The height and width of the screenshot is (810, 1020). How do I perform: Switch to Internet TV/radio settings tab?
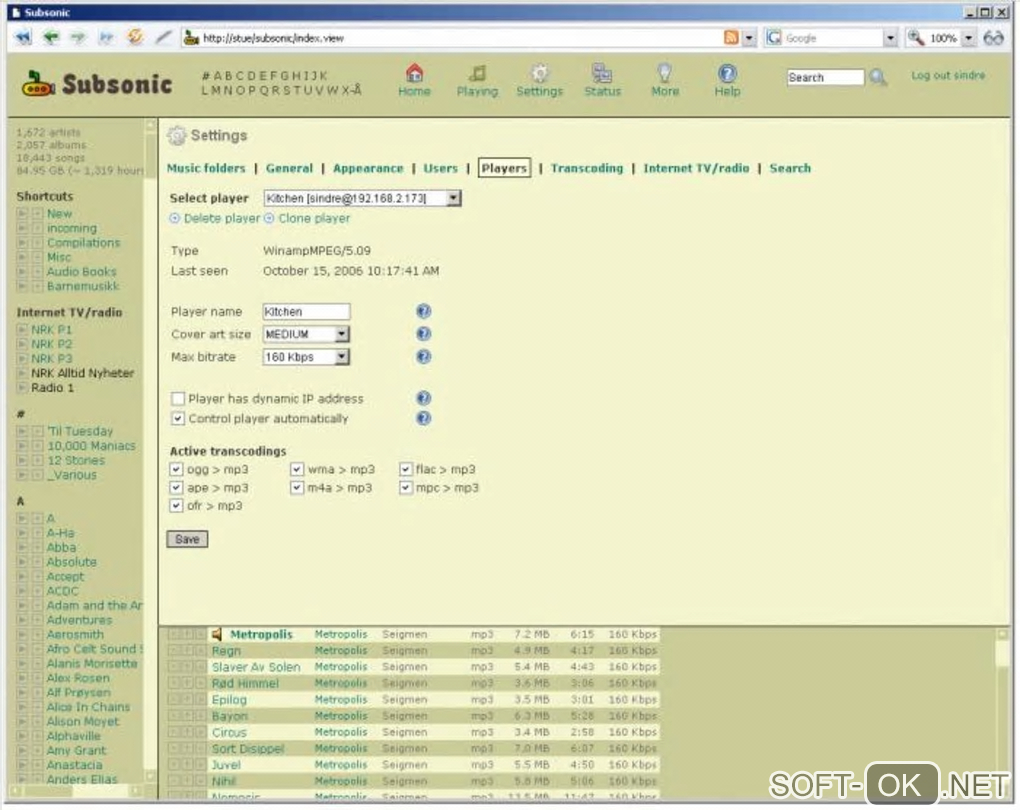(x=696, y=168)
